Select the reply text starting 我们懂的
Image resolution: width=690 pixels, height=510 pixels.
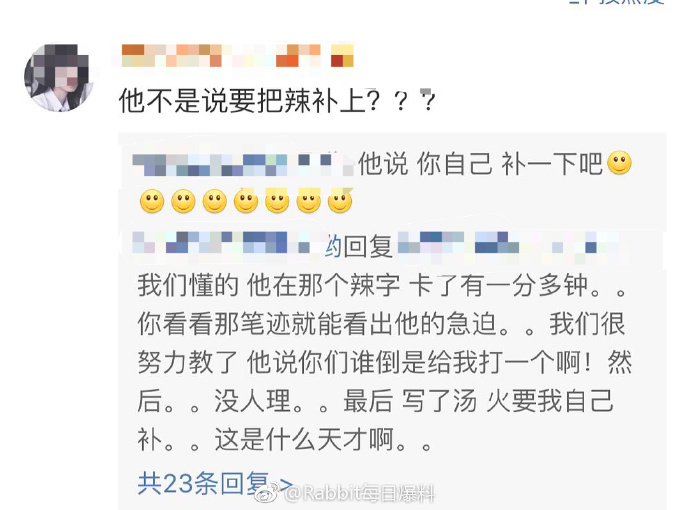click(x=384, y=362)
